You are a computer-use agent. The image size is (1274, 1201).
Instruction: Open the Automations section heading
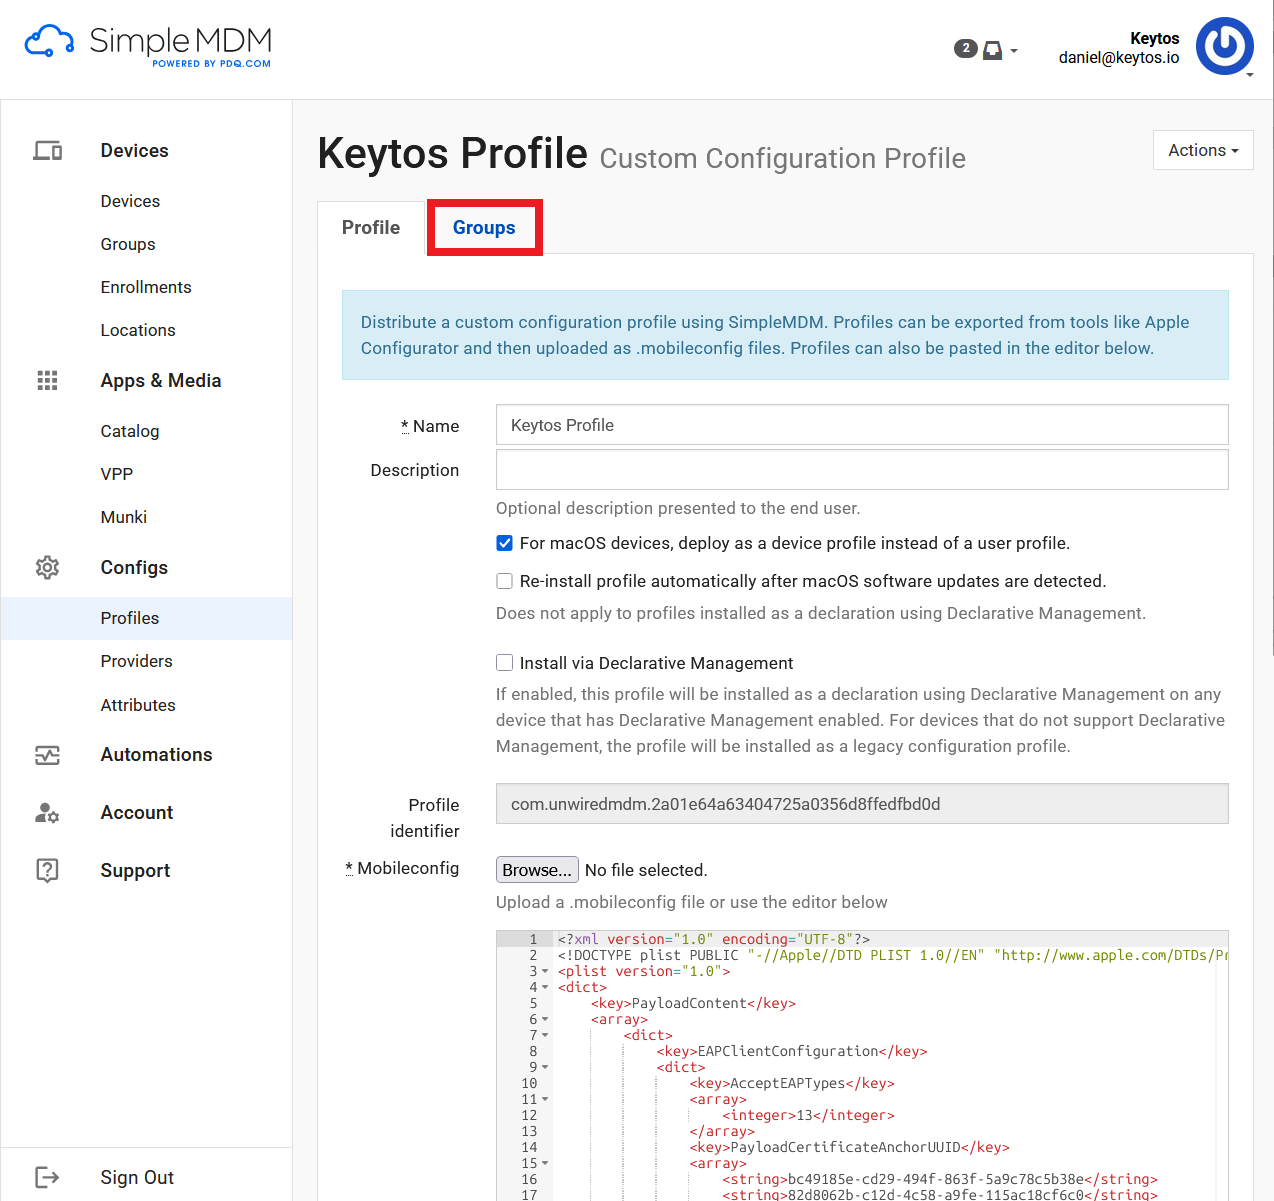click(156, 755)
